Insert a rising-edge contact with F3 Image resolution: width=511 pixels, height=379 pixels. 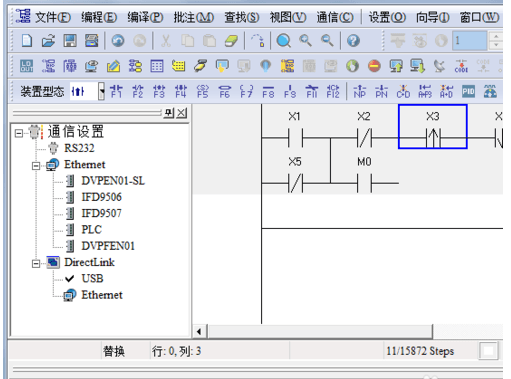tap(159, 91)
